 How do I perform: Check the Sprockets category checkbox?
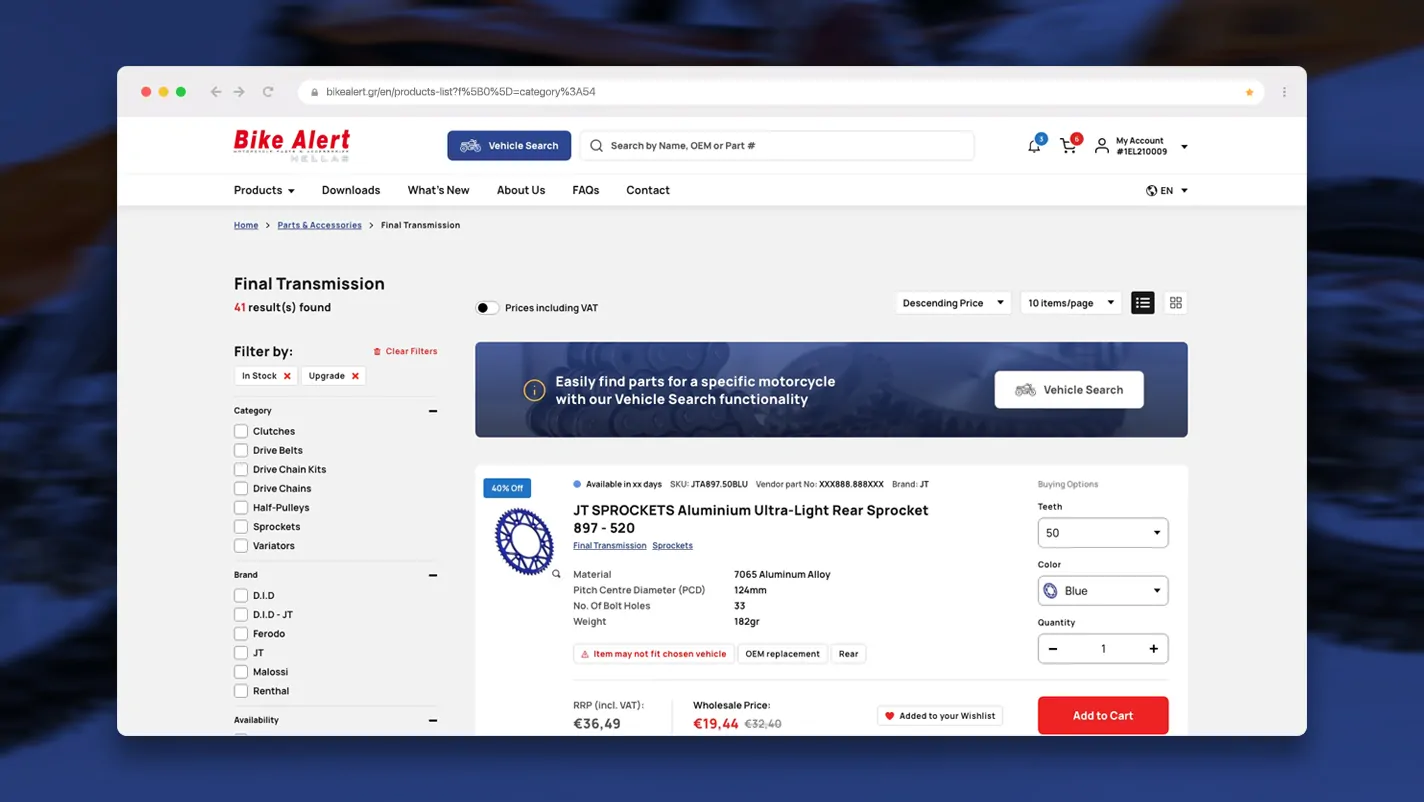(x=241, y=526)
